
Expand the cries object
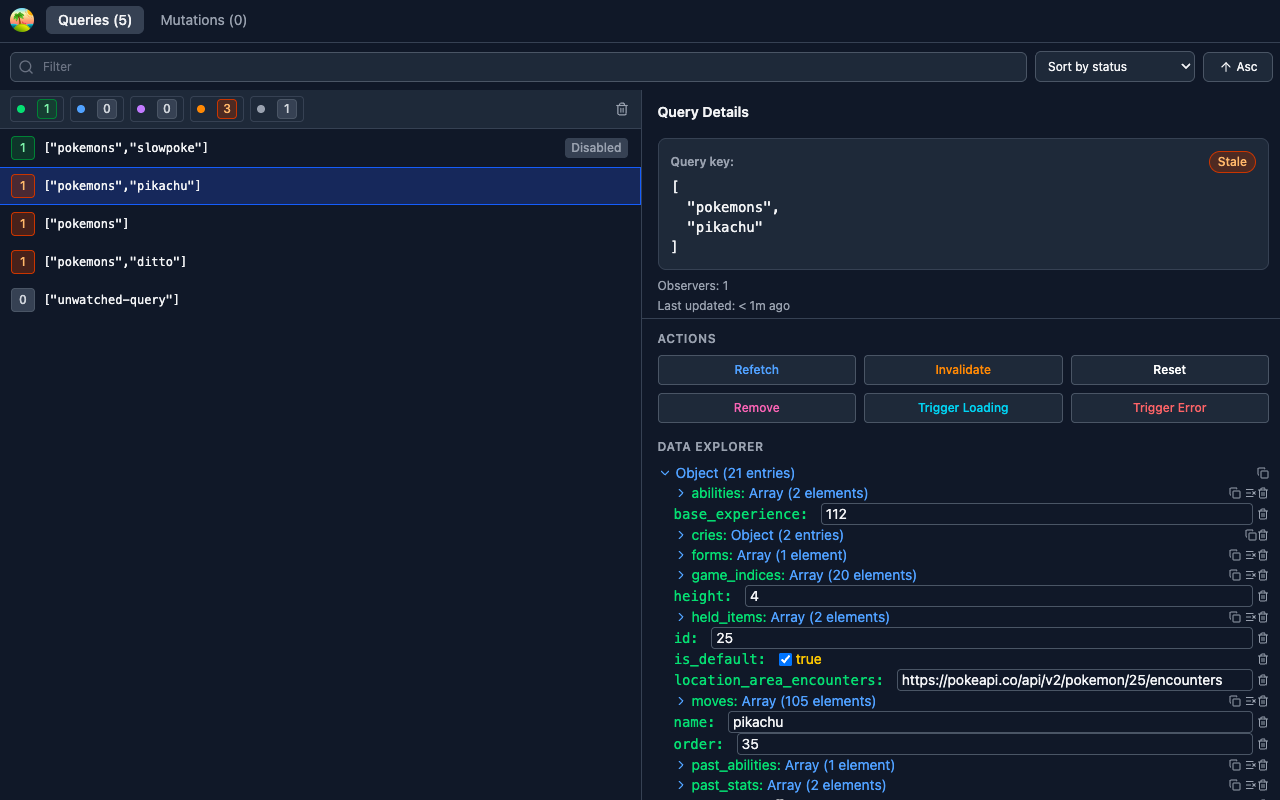[681, 535]
